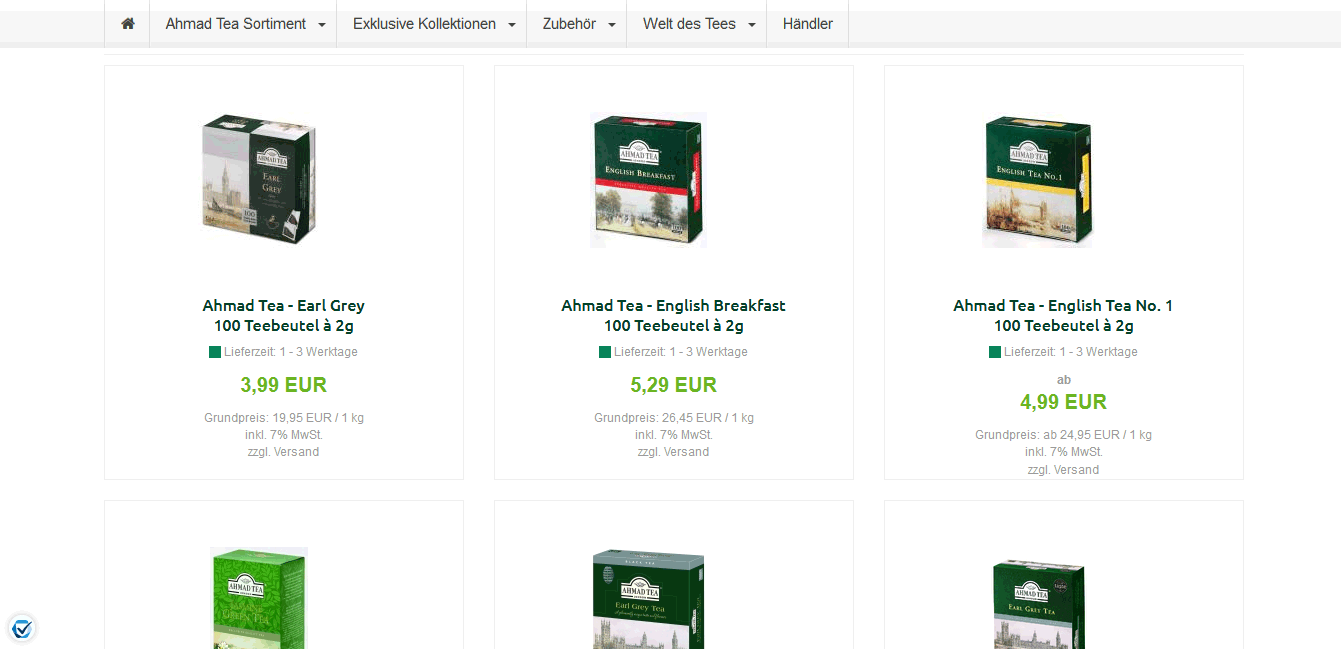Viewport: 1341px width, 649px height.
Task: Expand the Ahmad Tea Sortiment dropdown arrow
Action: [x=322, y=25]
